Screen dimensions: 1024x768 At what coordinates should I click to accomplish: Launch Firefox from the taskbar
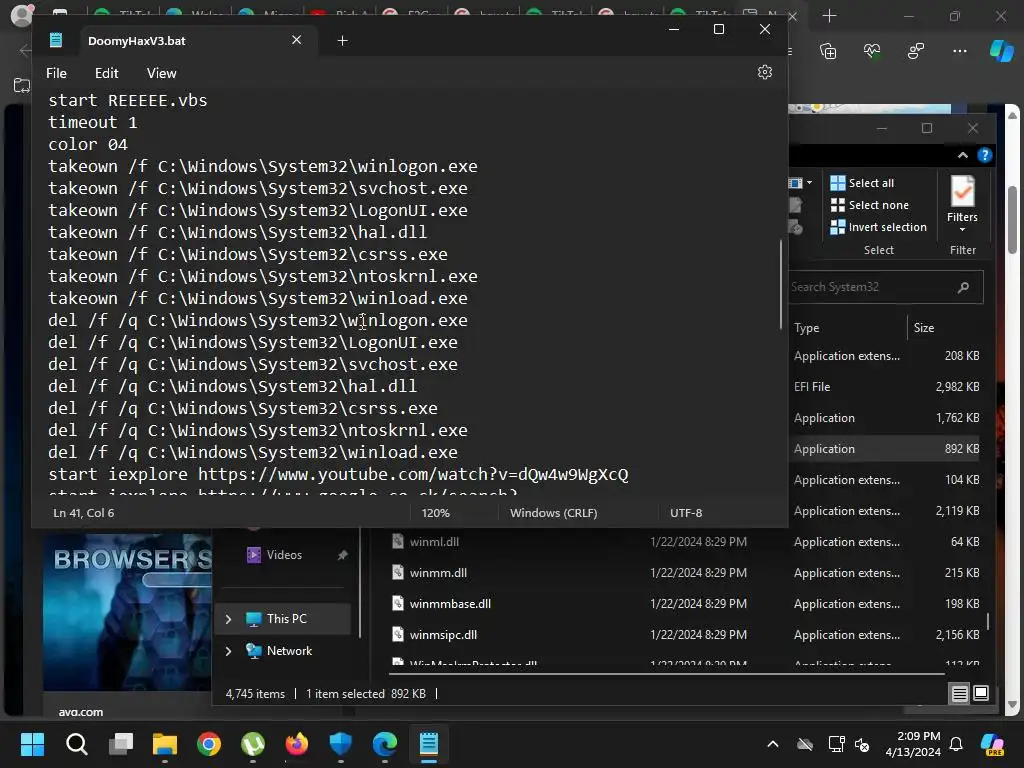[296, 744]
